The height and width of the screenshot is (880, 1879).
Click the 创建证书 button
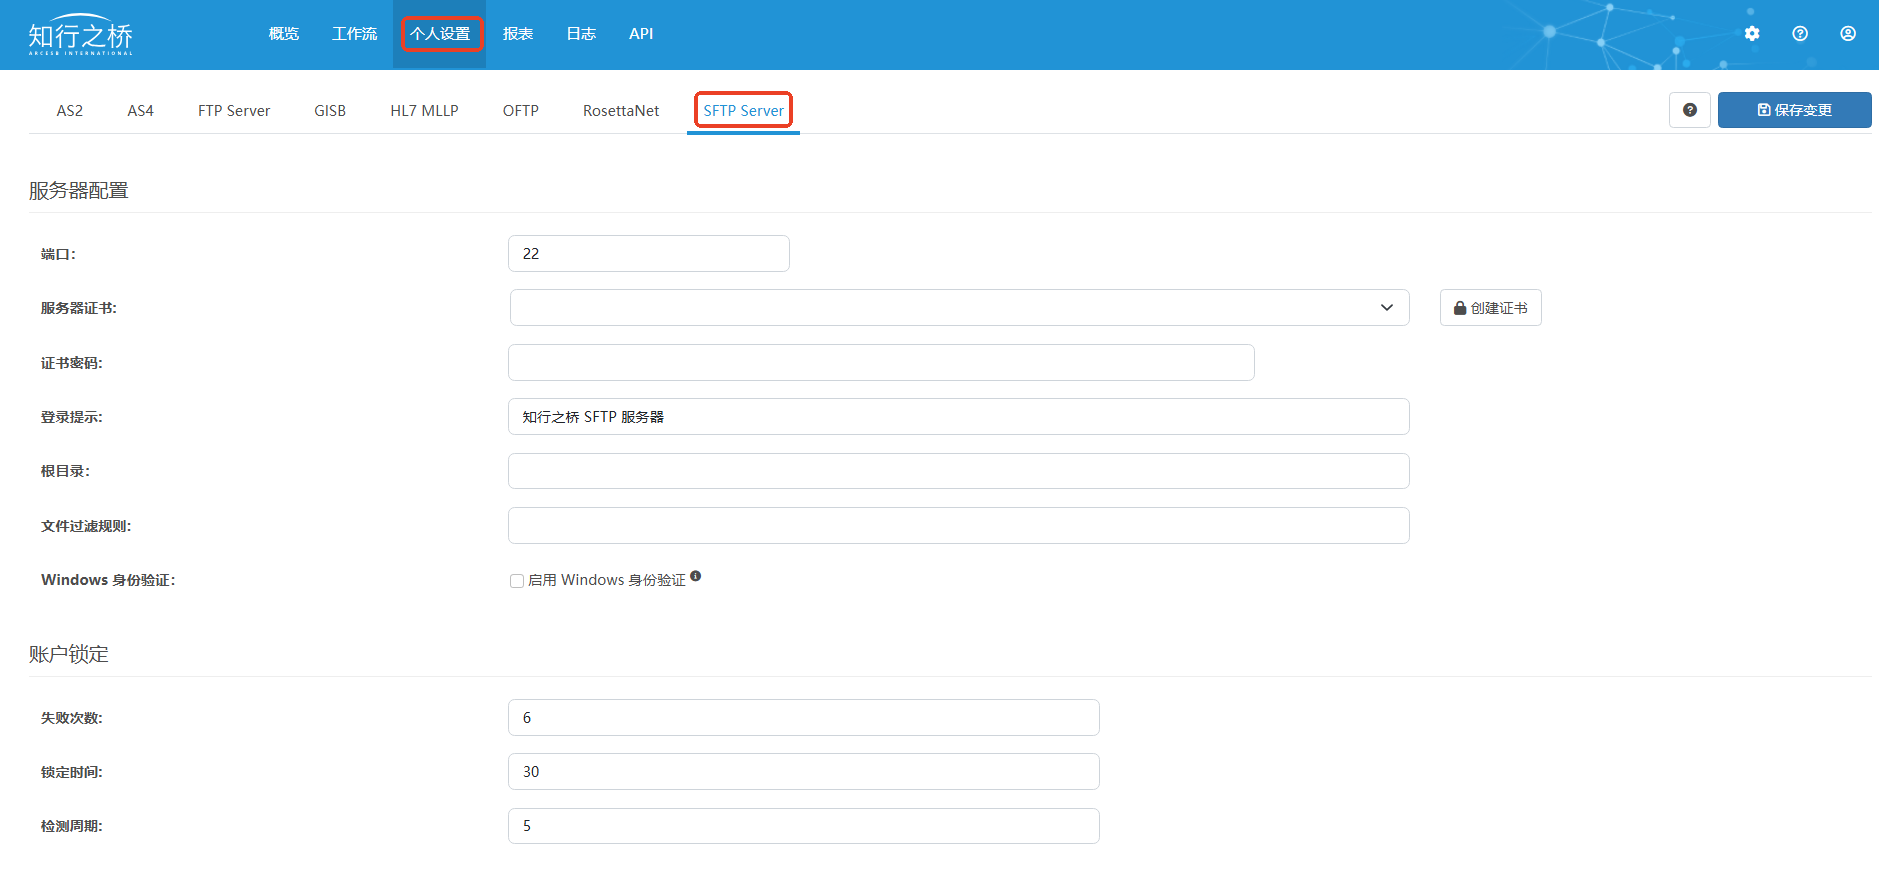pos(1490,308)
